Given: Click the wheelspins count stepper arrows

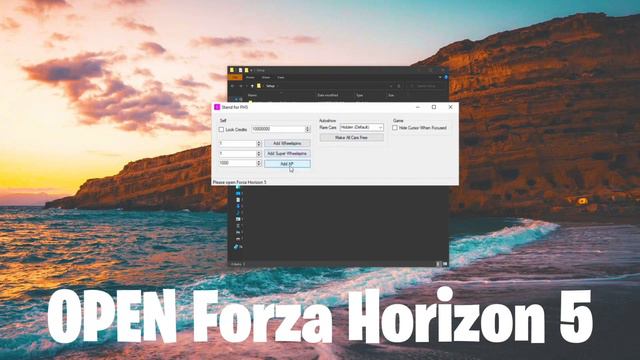Looking at the screenshot, I should pyautogui.click(x=259, y=143).
